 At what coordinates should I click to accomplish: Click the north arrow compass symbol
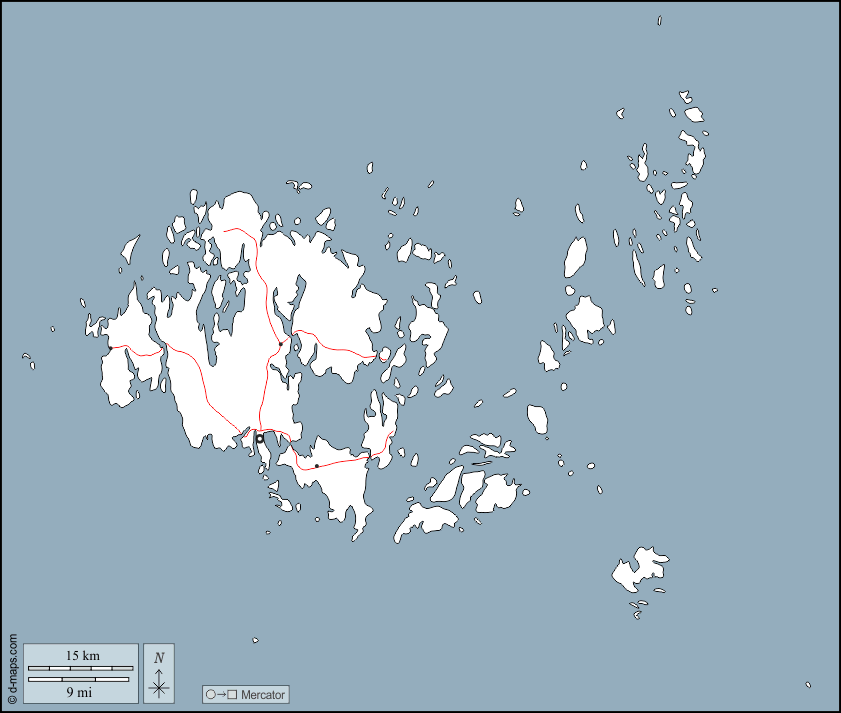coord(159,681)
